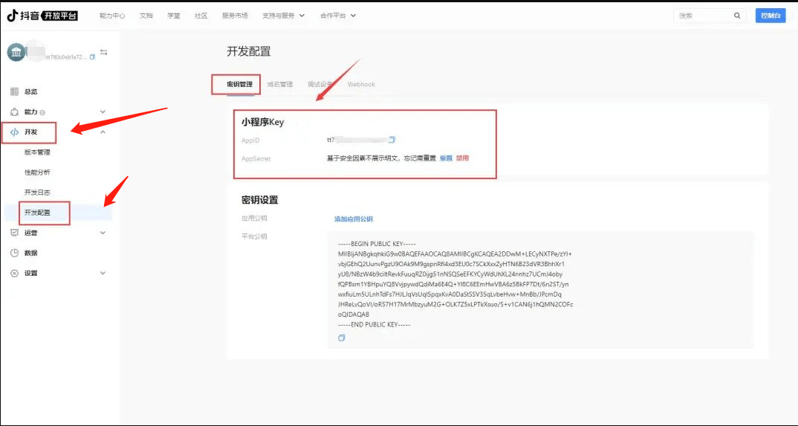Expand the 设置 sidebar section
The height and width of the screenshot is (426, 798).
pyautogui.click(x=102, y=273)
